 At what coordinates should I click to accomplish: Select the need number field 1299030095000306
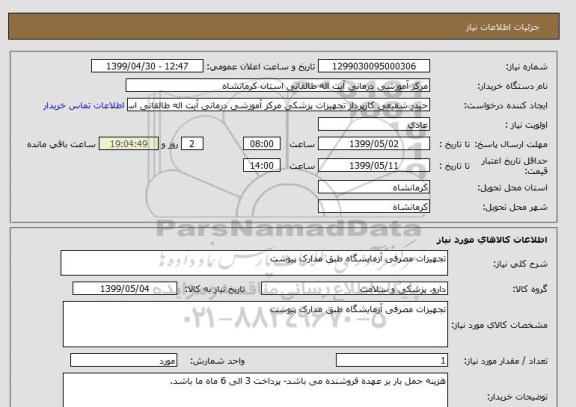click(374, 66)
